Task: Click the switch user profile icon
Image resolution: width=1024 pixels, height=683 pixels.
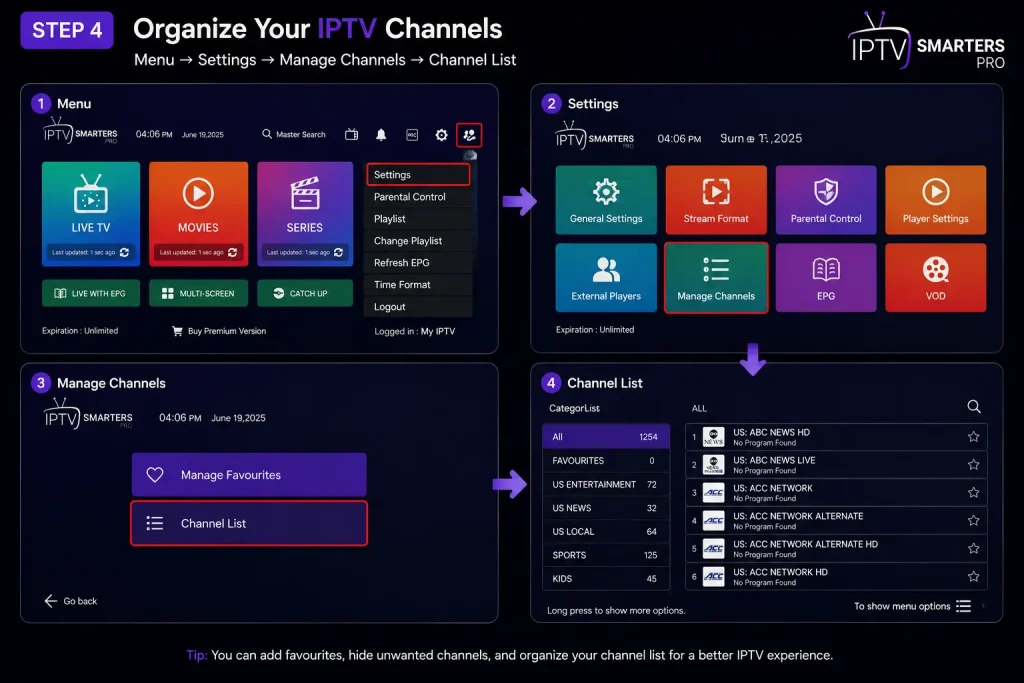Action: (x=469, y=135)
